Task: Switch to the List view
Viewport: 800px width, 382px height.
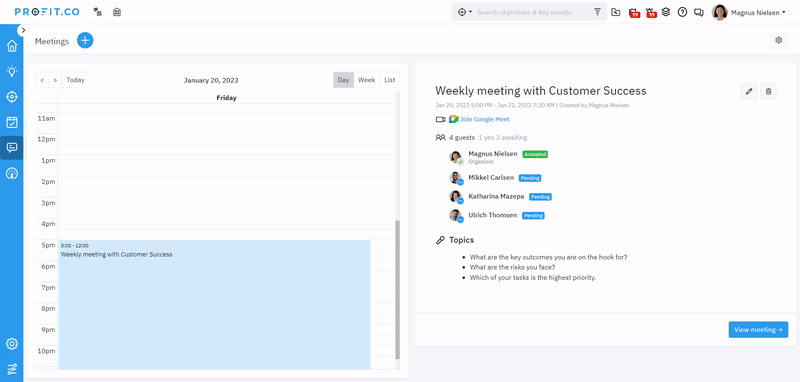Action: point(390,80)
